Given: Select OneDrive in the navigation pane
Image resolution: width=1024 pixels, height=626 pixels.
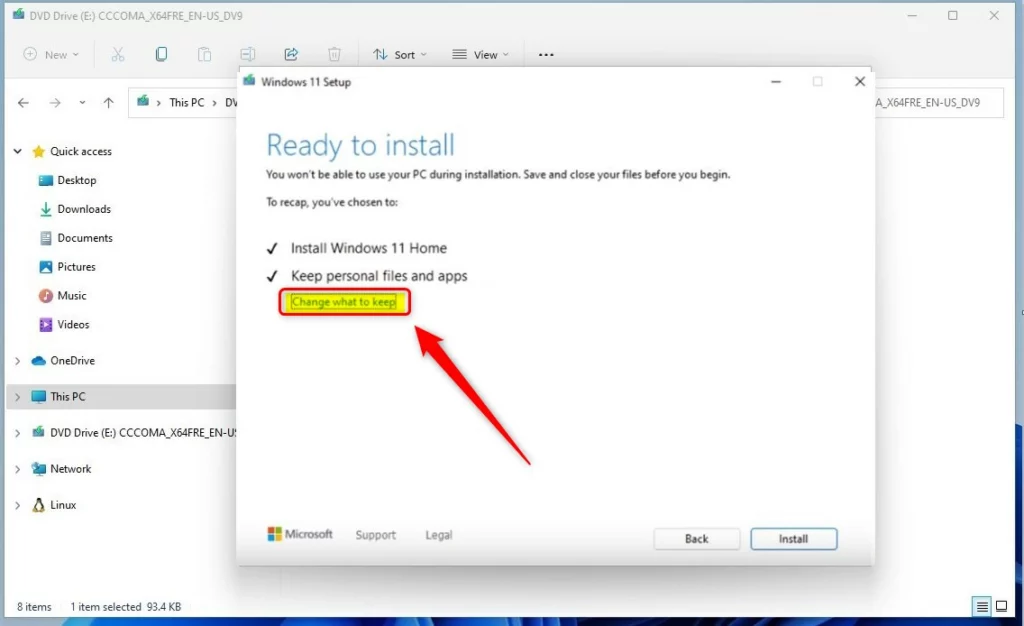Looking at the screenshot, I should click(x=72, y=360).
